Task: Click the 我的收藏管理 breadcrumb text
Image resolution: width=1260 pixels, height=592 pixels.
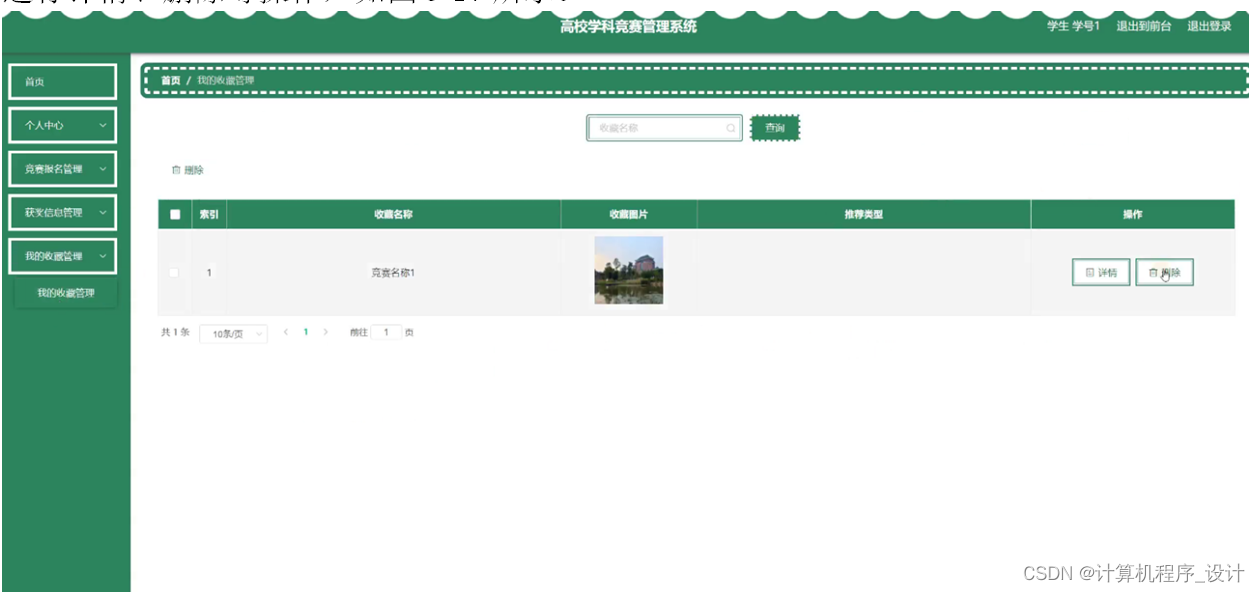Action: [225, 80]
